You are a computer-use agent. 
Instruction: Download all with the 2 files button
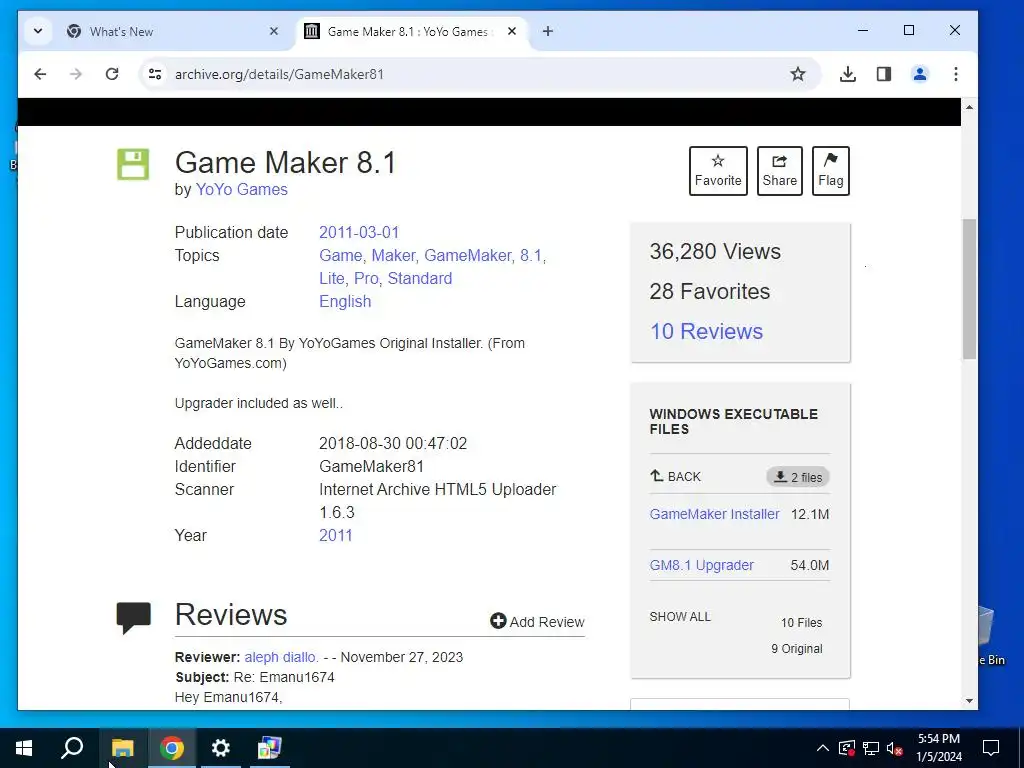click(x=798, y=477)
